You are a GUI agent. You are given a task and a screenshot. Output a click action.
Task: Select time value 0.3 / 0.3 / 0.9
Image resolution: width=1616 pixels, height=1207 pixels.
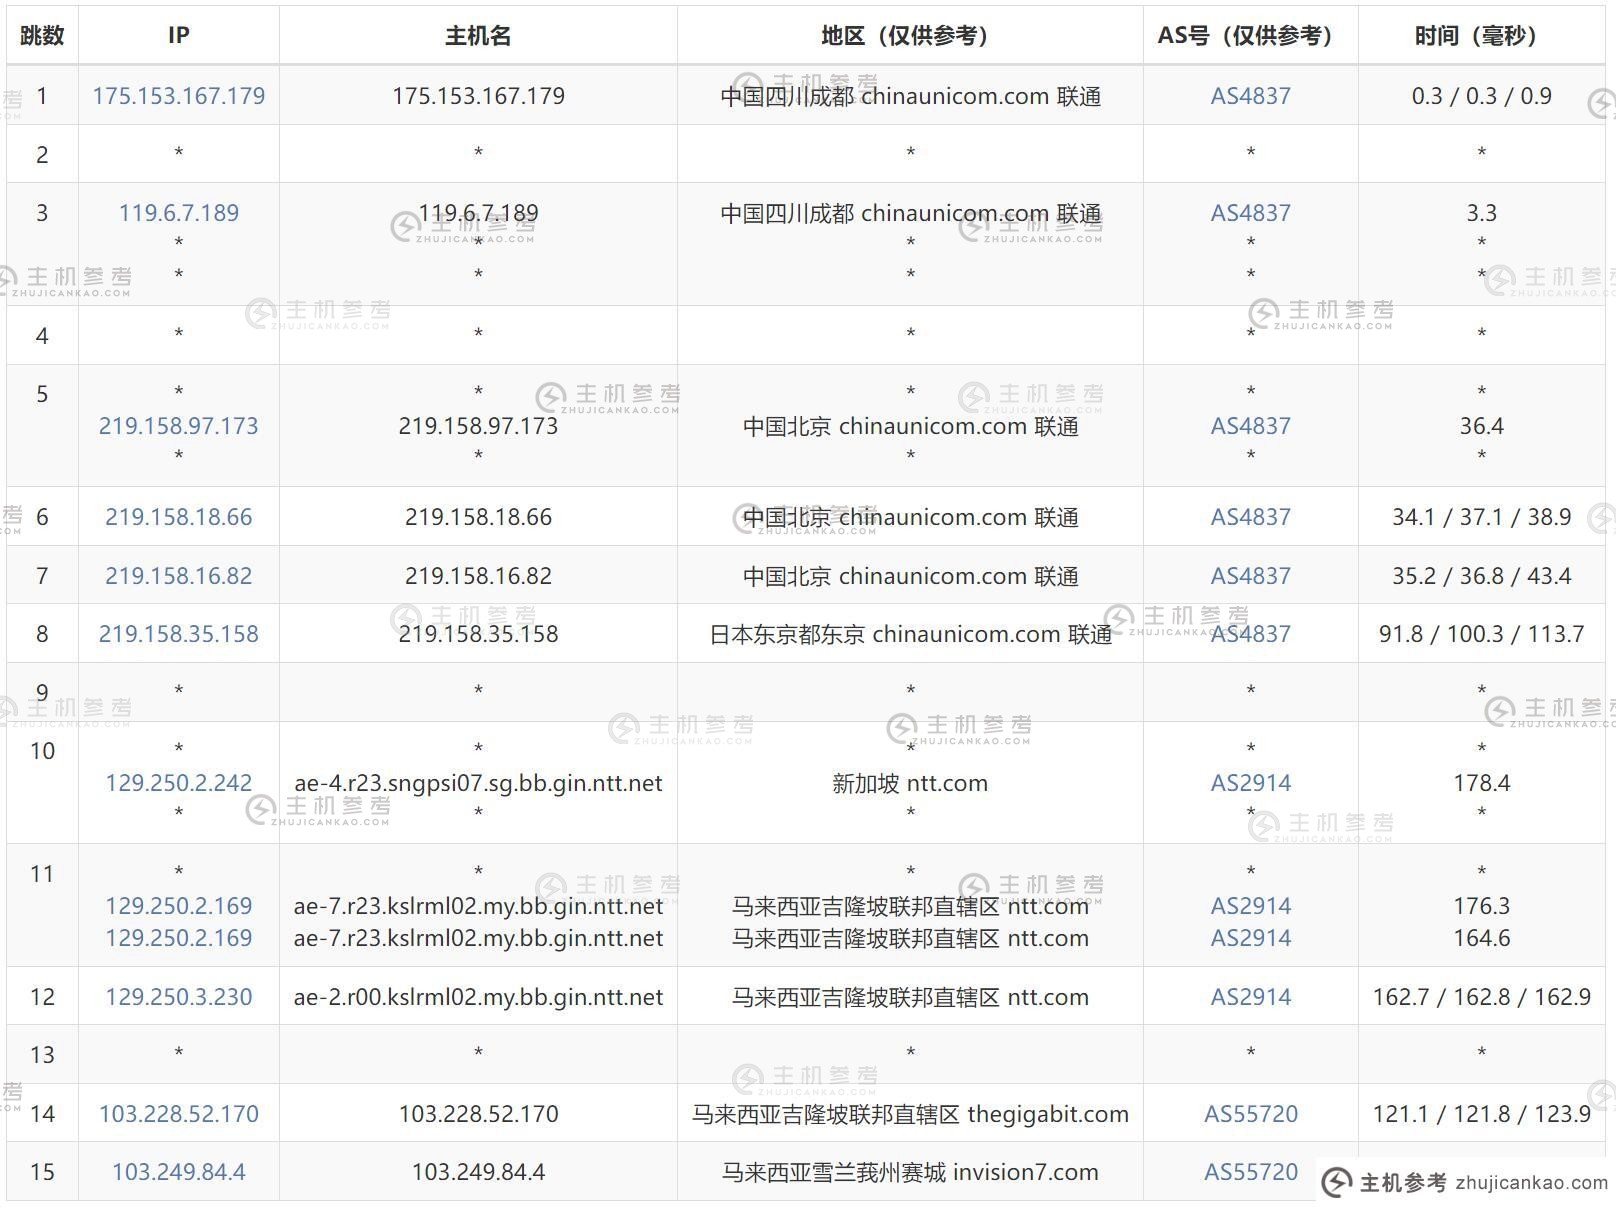click(x=1481, y=96)
